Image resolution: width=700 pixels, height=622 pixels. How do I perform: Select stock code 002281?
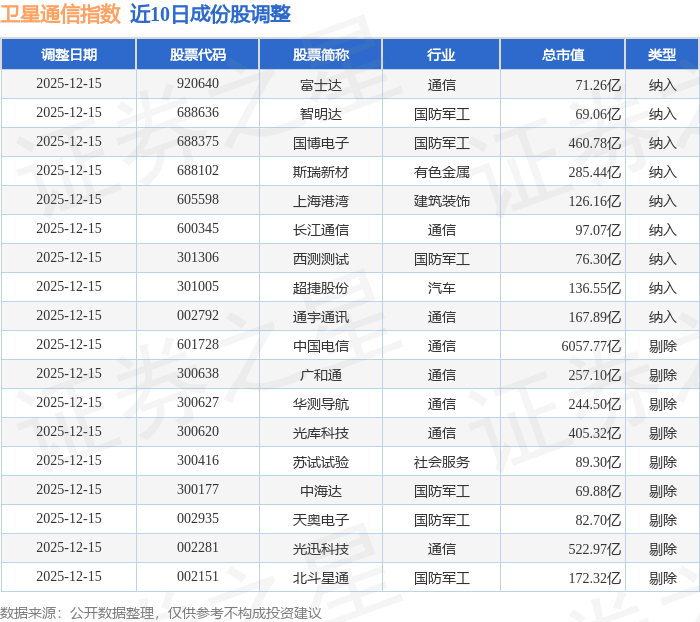click(x=198, y=548)
